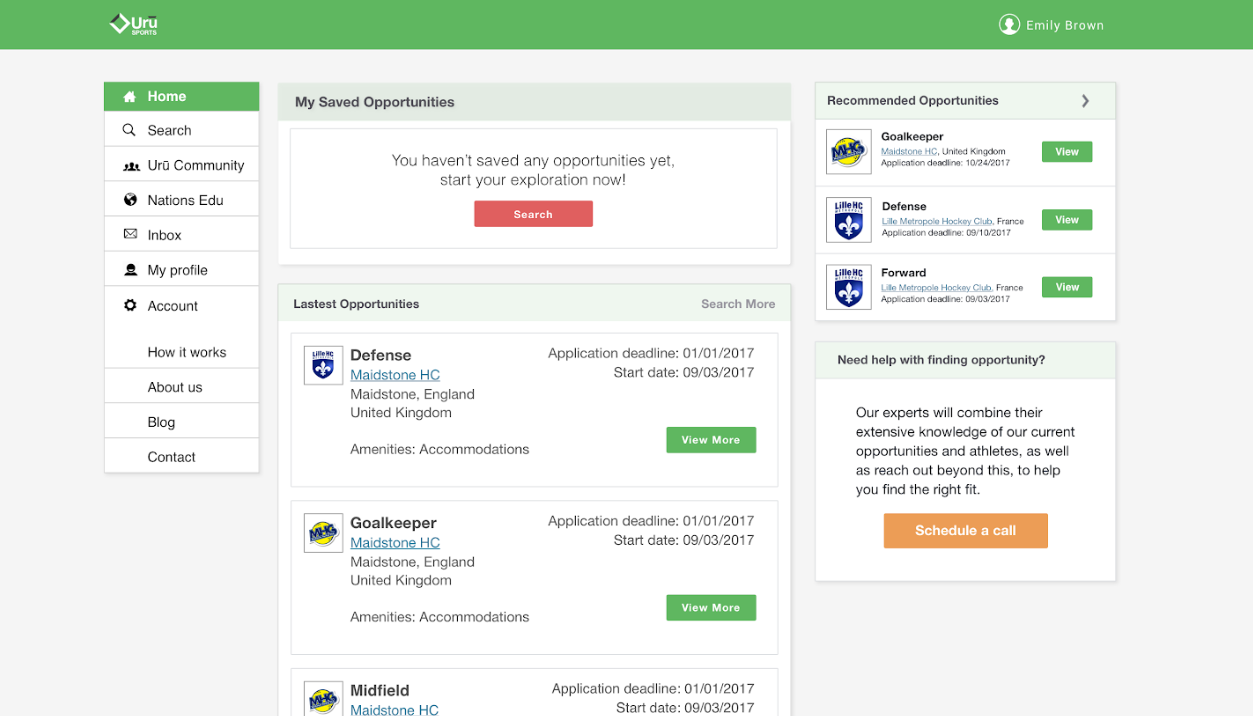Screen dimensions: 1253x716
Task: Open Blog page
Action: (161, 422)
